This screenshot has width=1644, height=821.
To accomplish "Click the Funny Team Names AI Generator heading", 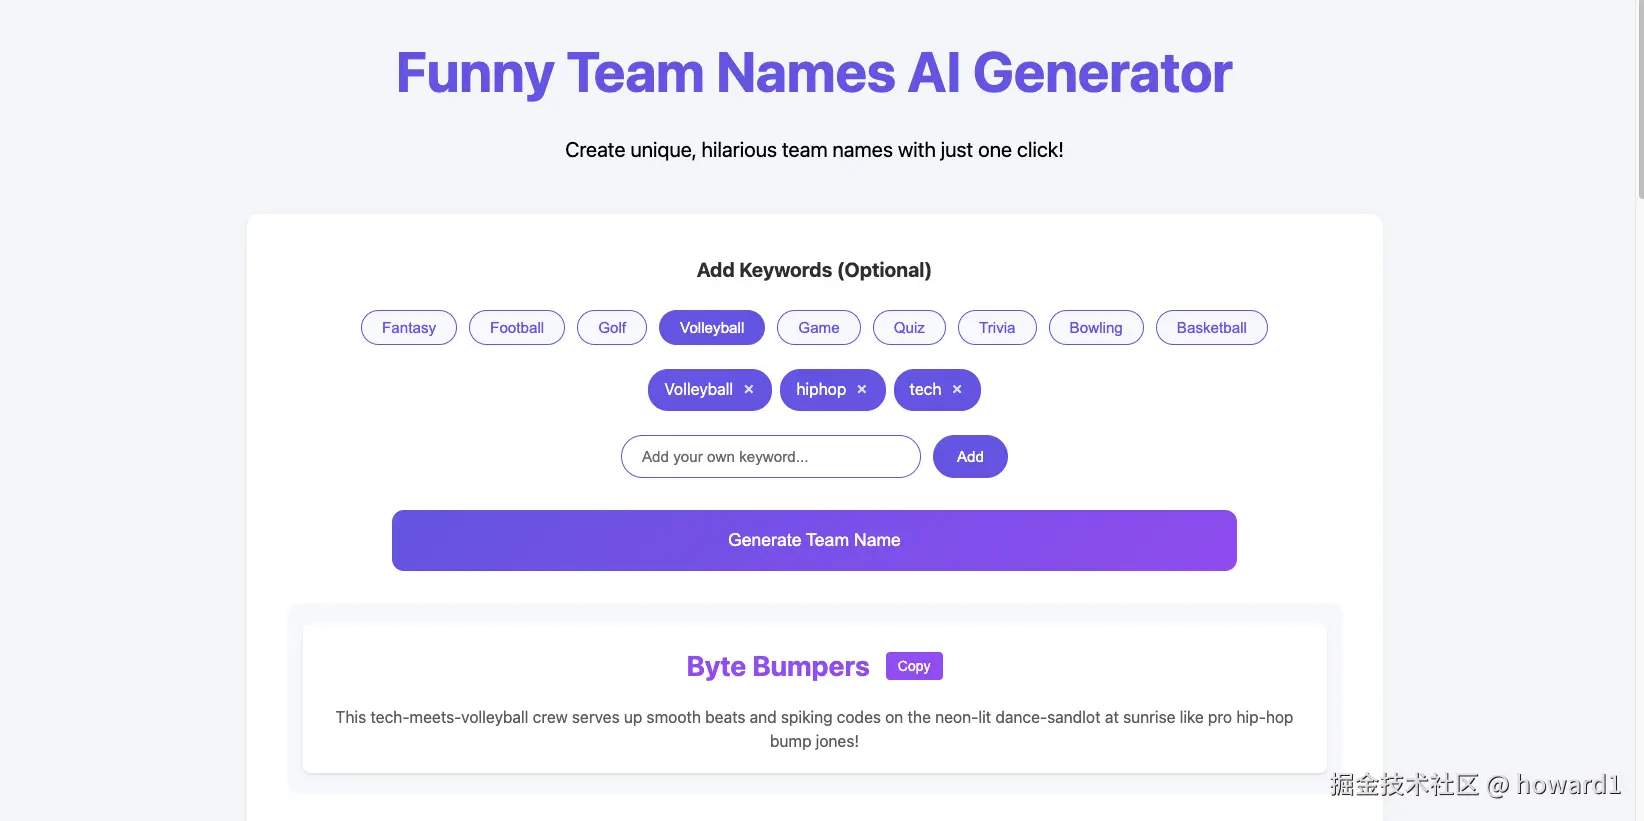I will (x=814, y=73).
